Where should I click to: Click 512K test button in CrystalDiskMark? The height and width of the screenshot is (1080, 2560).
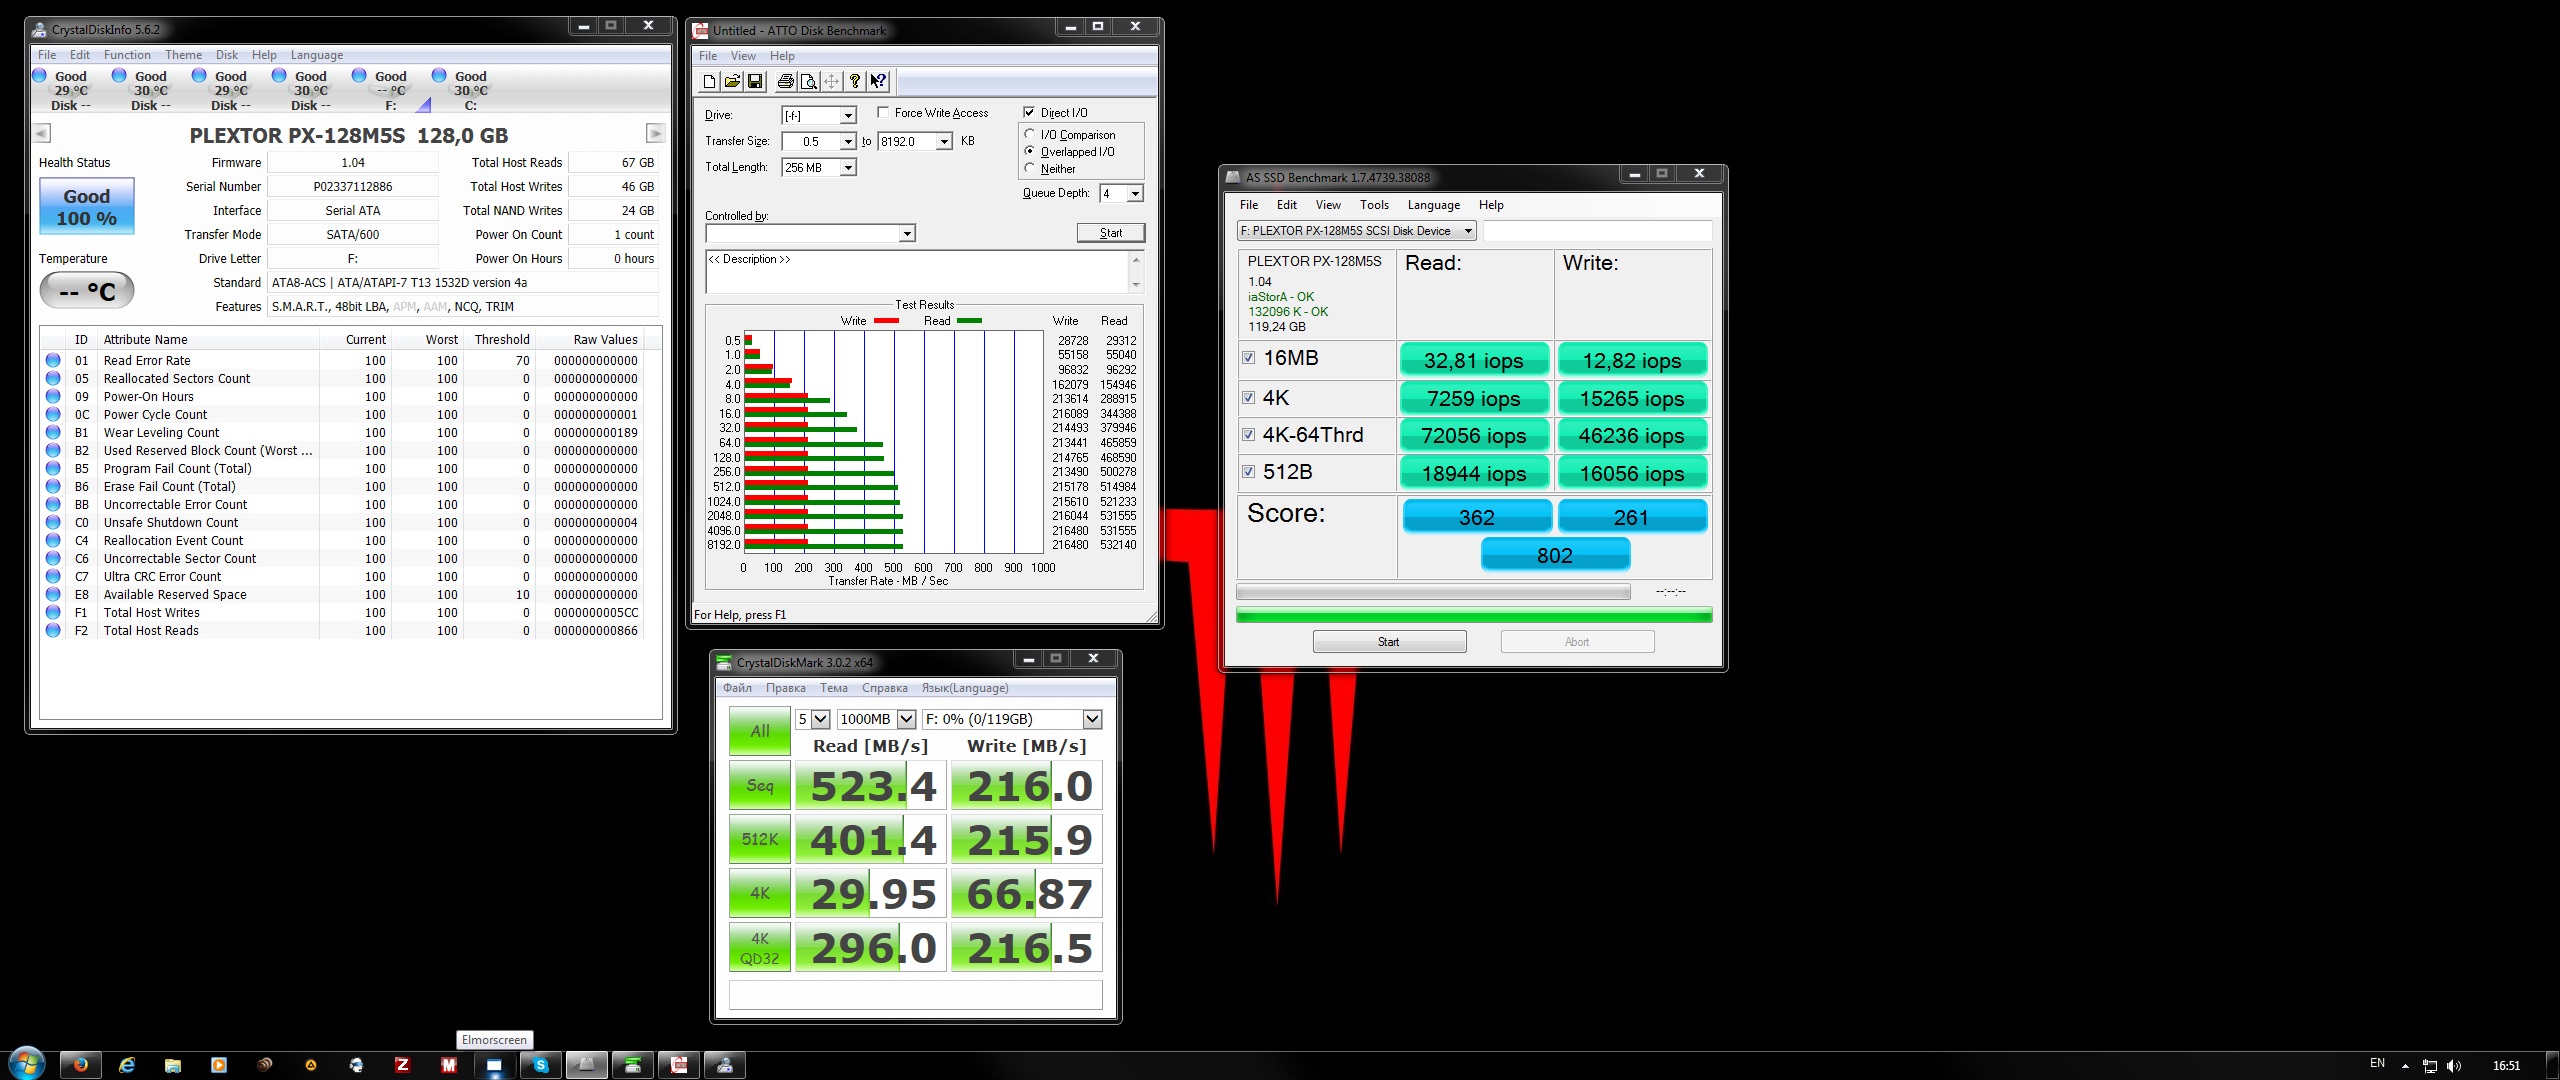tap(760, 840)
